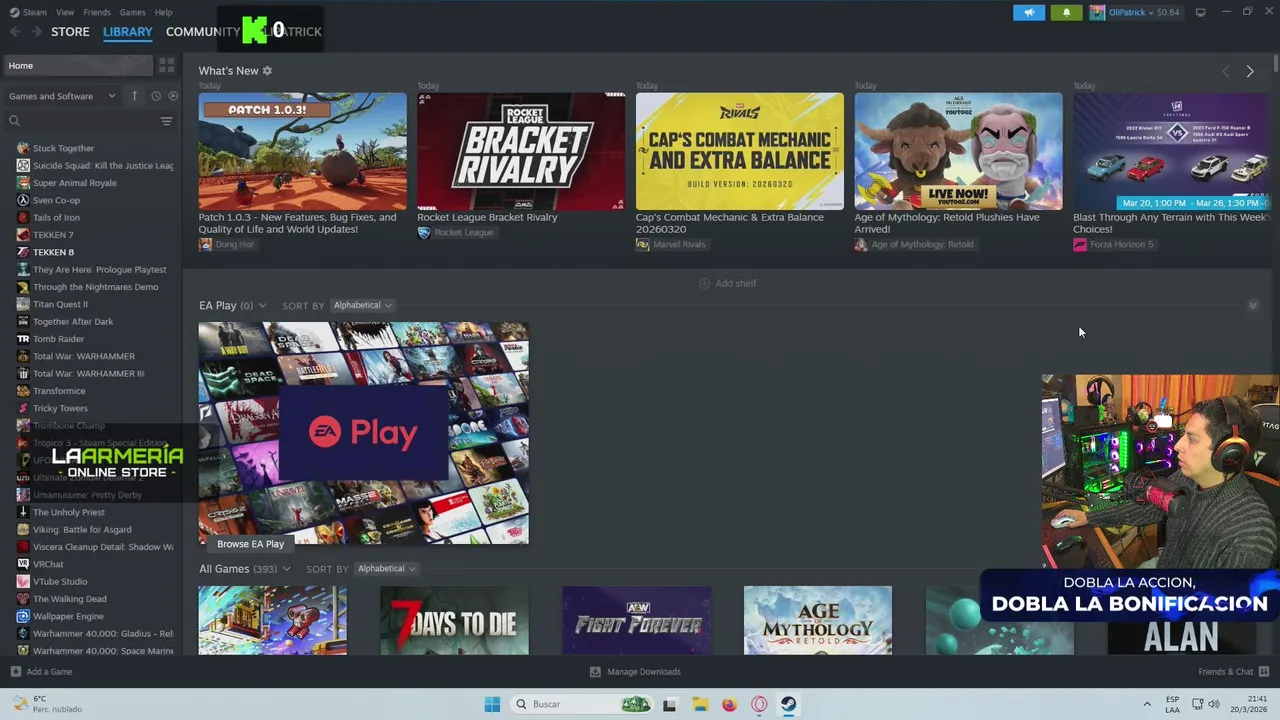Open Age of Mythology Retold game tile
This screenshot has width=1280, height=720.
point(818,621)
